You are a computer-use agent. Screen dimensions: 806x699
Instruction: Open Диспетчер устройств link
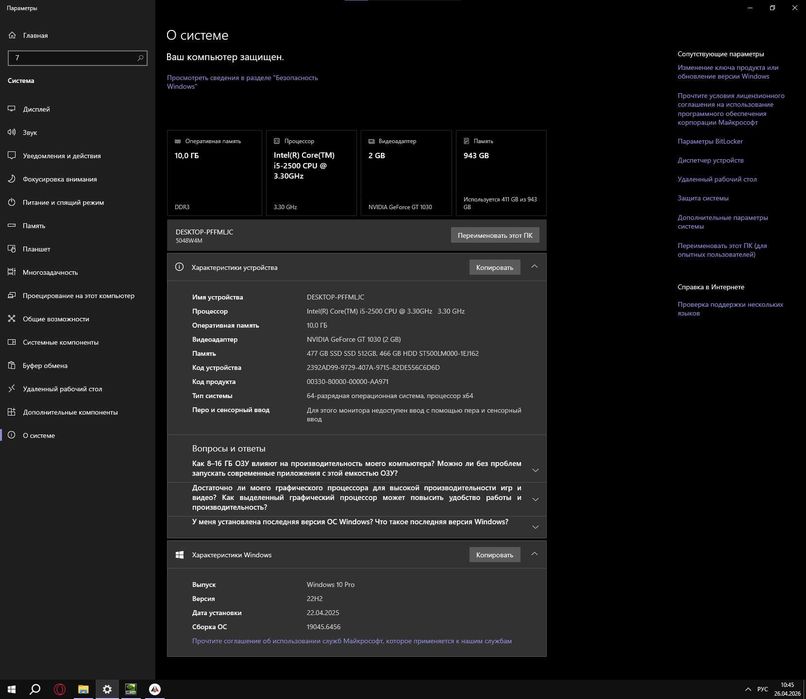[x=710, y=160]
